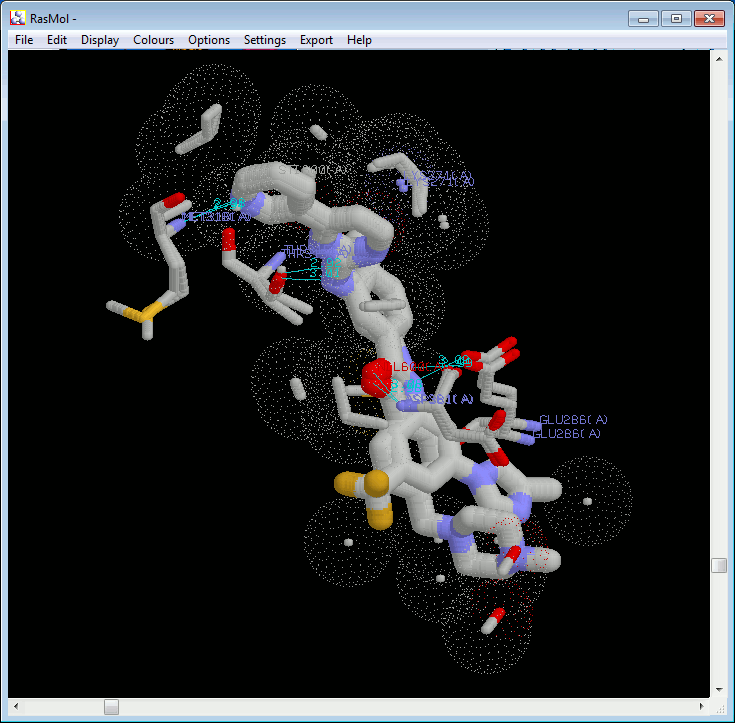Click the vertical scrollbar thumb
This screenshot has height=723, width=735.
(719, 565)
